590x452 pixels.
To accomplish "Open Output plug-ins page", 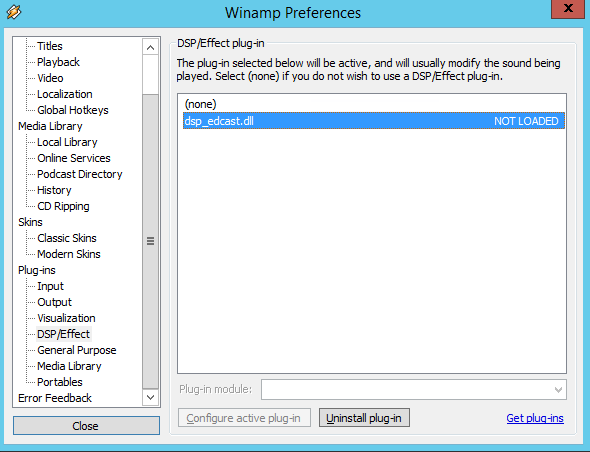I will pos(54,302).
